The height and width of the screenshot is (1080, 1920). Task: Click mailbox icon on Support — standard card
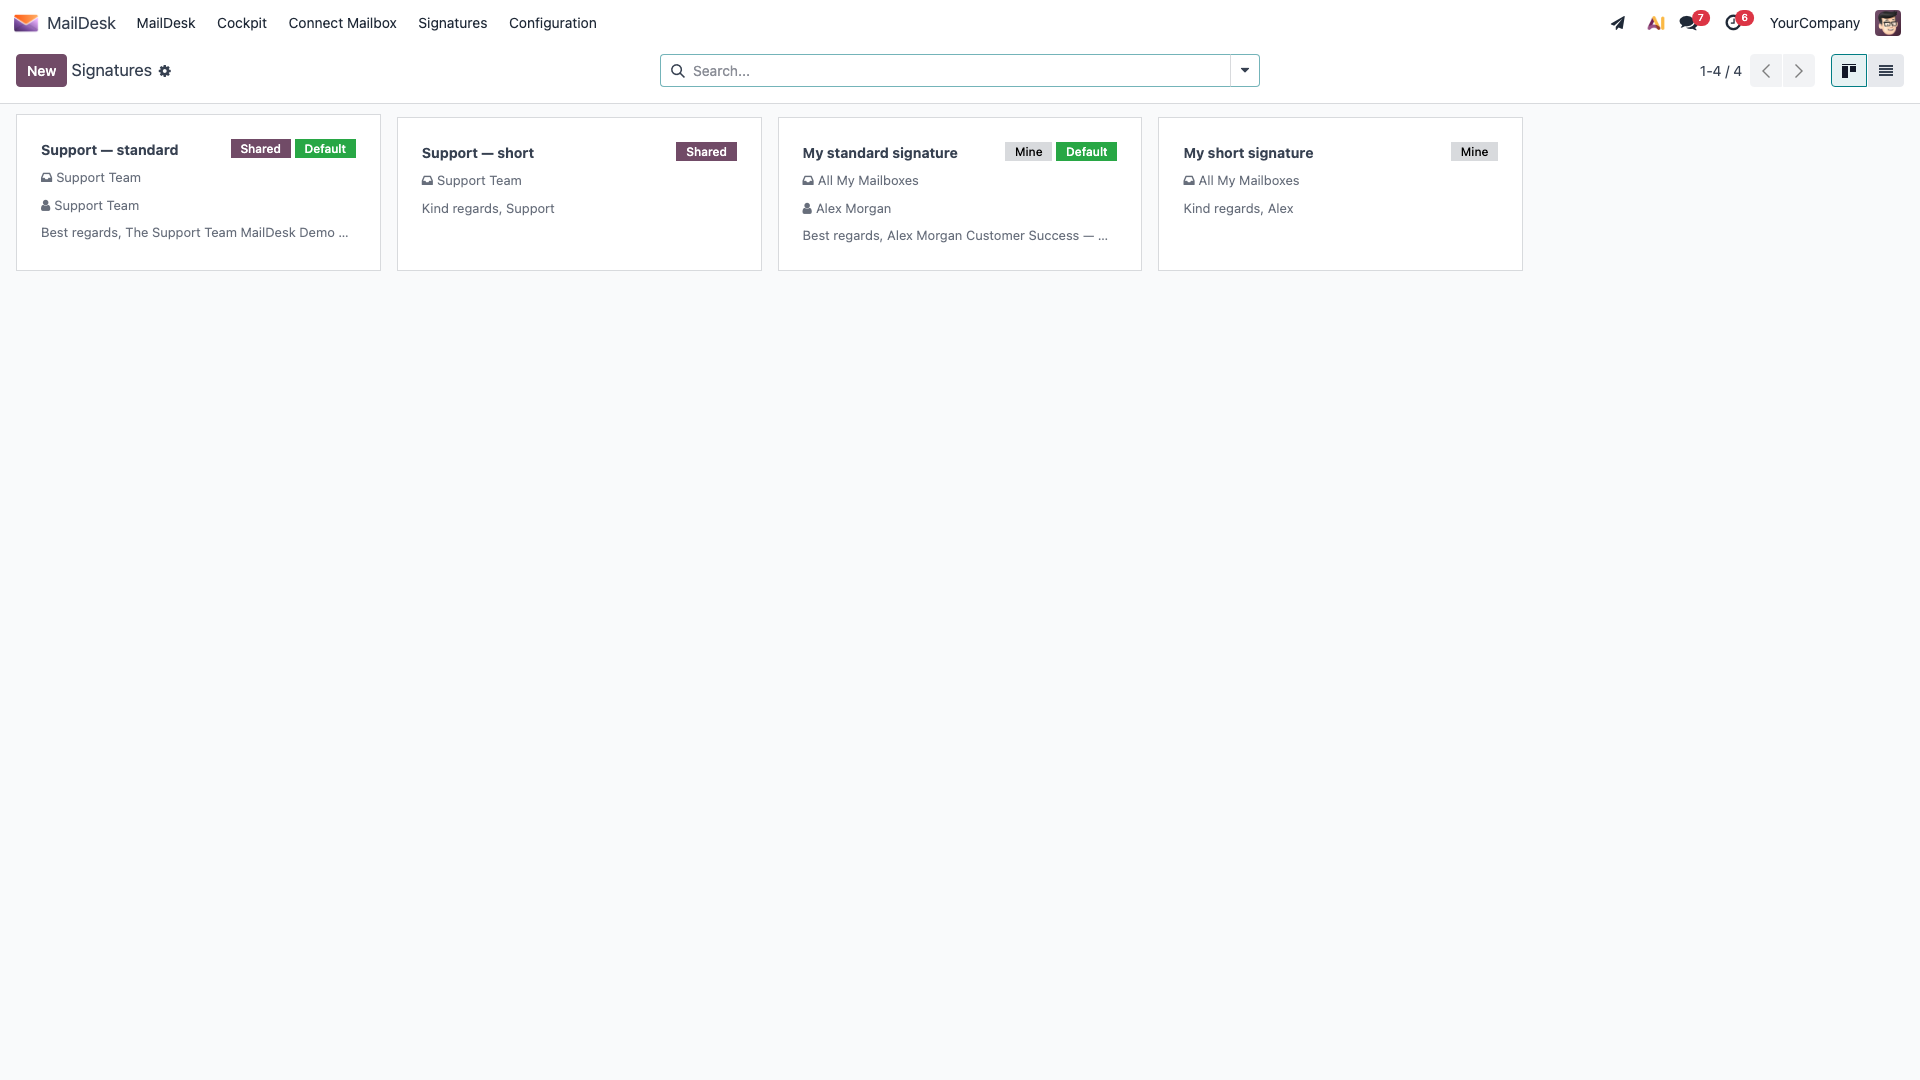pos(46,178)
